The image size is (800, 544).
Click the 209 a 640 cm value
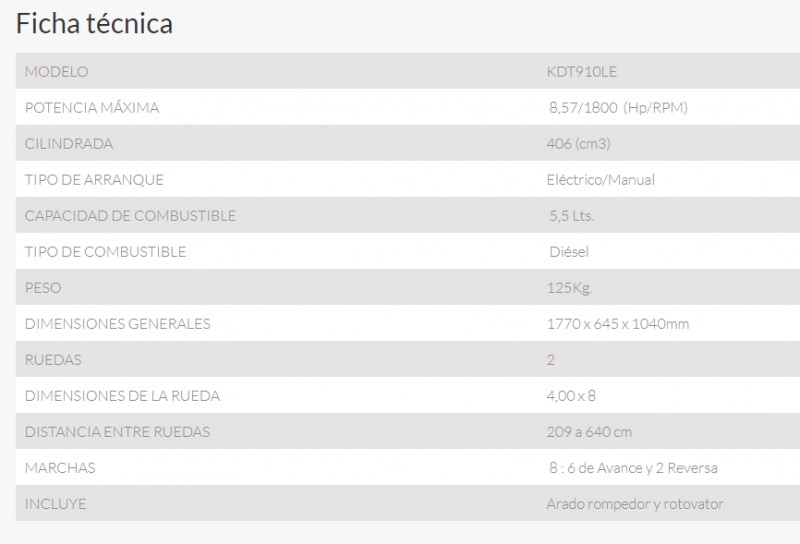coord(589,432)
